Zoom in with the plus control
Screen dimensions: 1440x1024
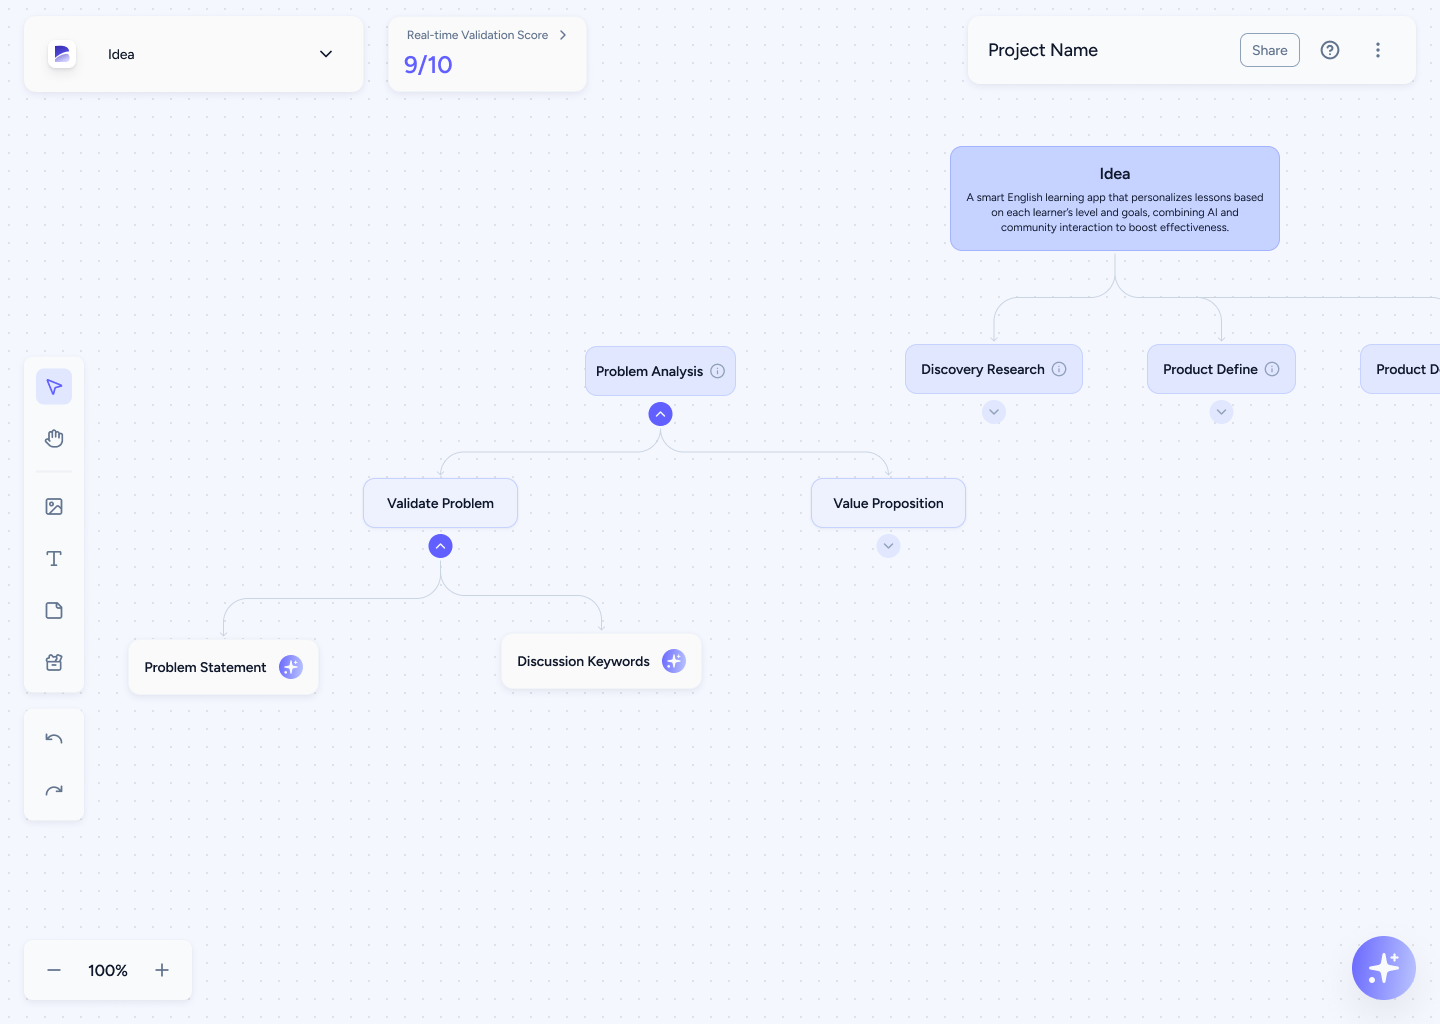tap(162, 970)
